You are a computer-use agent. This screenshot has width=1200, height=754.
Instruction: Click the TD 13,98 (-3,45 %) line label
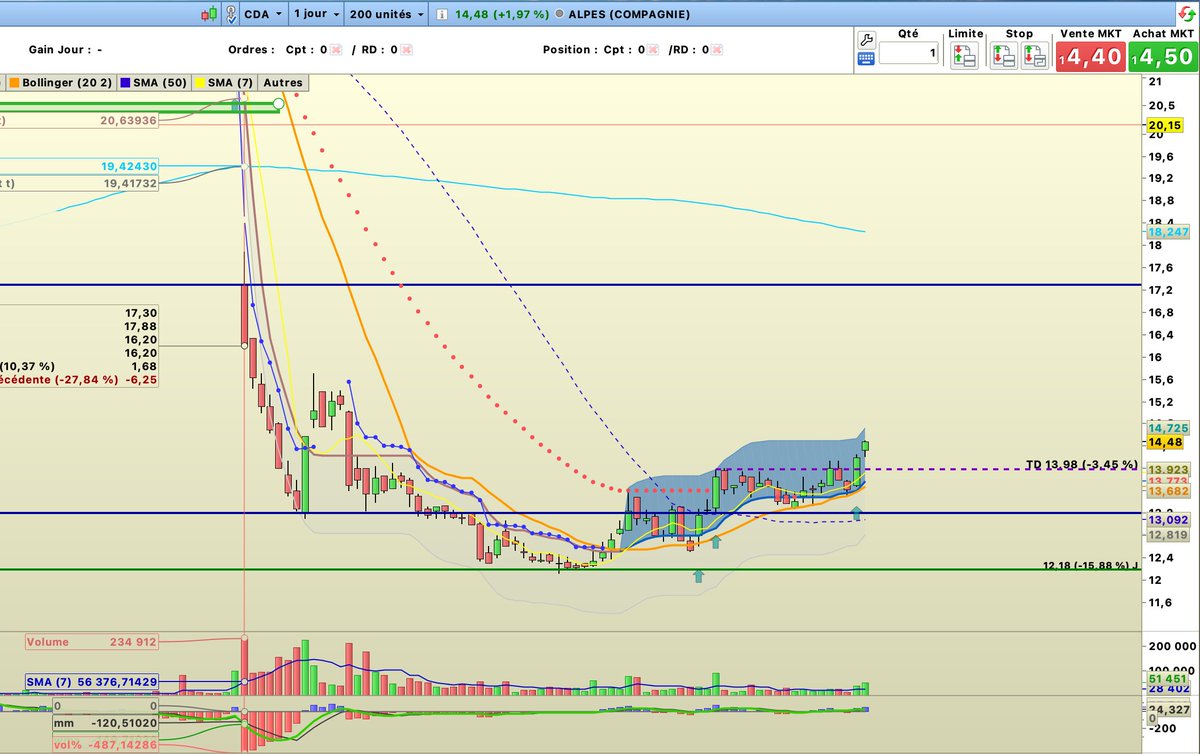(x=1081, y=465)
